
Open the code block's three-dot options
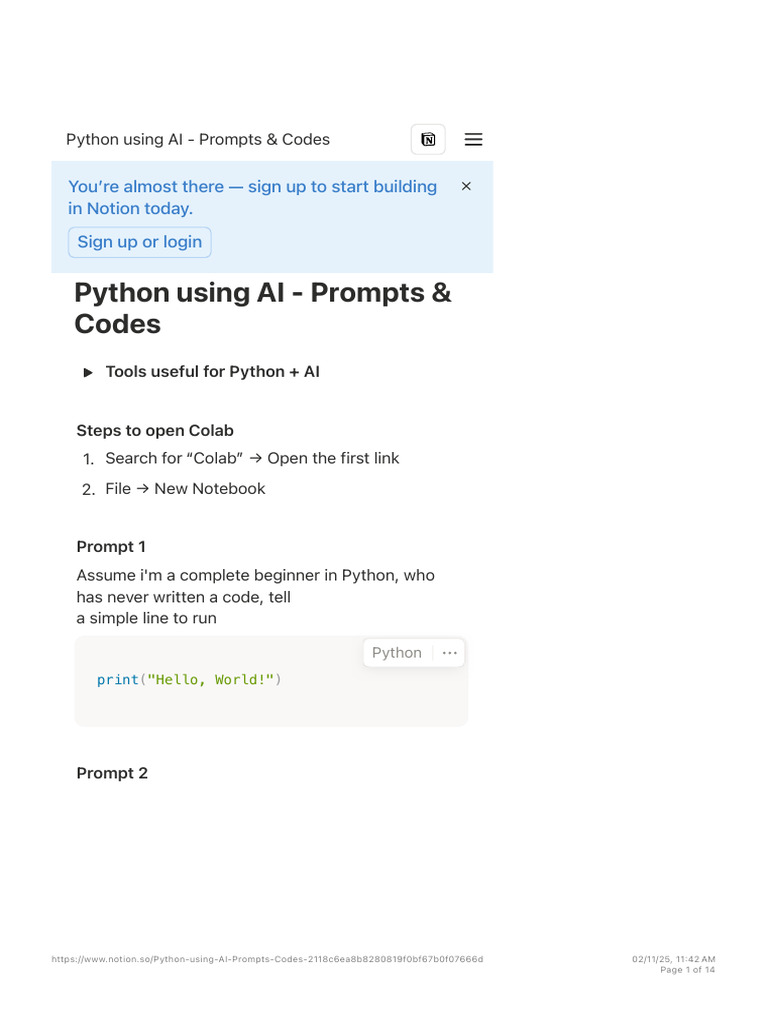[x=450, y=653]
